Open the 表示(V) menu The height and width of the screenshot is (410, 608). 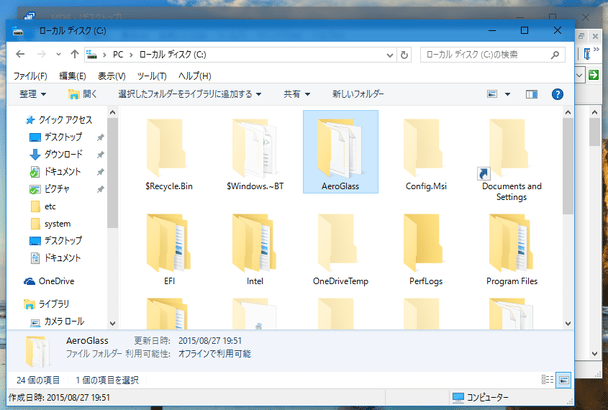pyautogui.click(x=112, y=76)
